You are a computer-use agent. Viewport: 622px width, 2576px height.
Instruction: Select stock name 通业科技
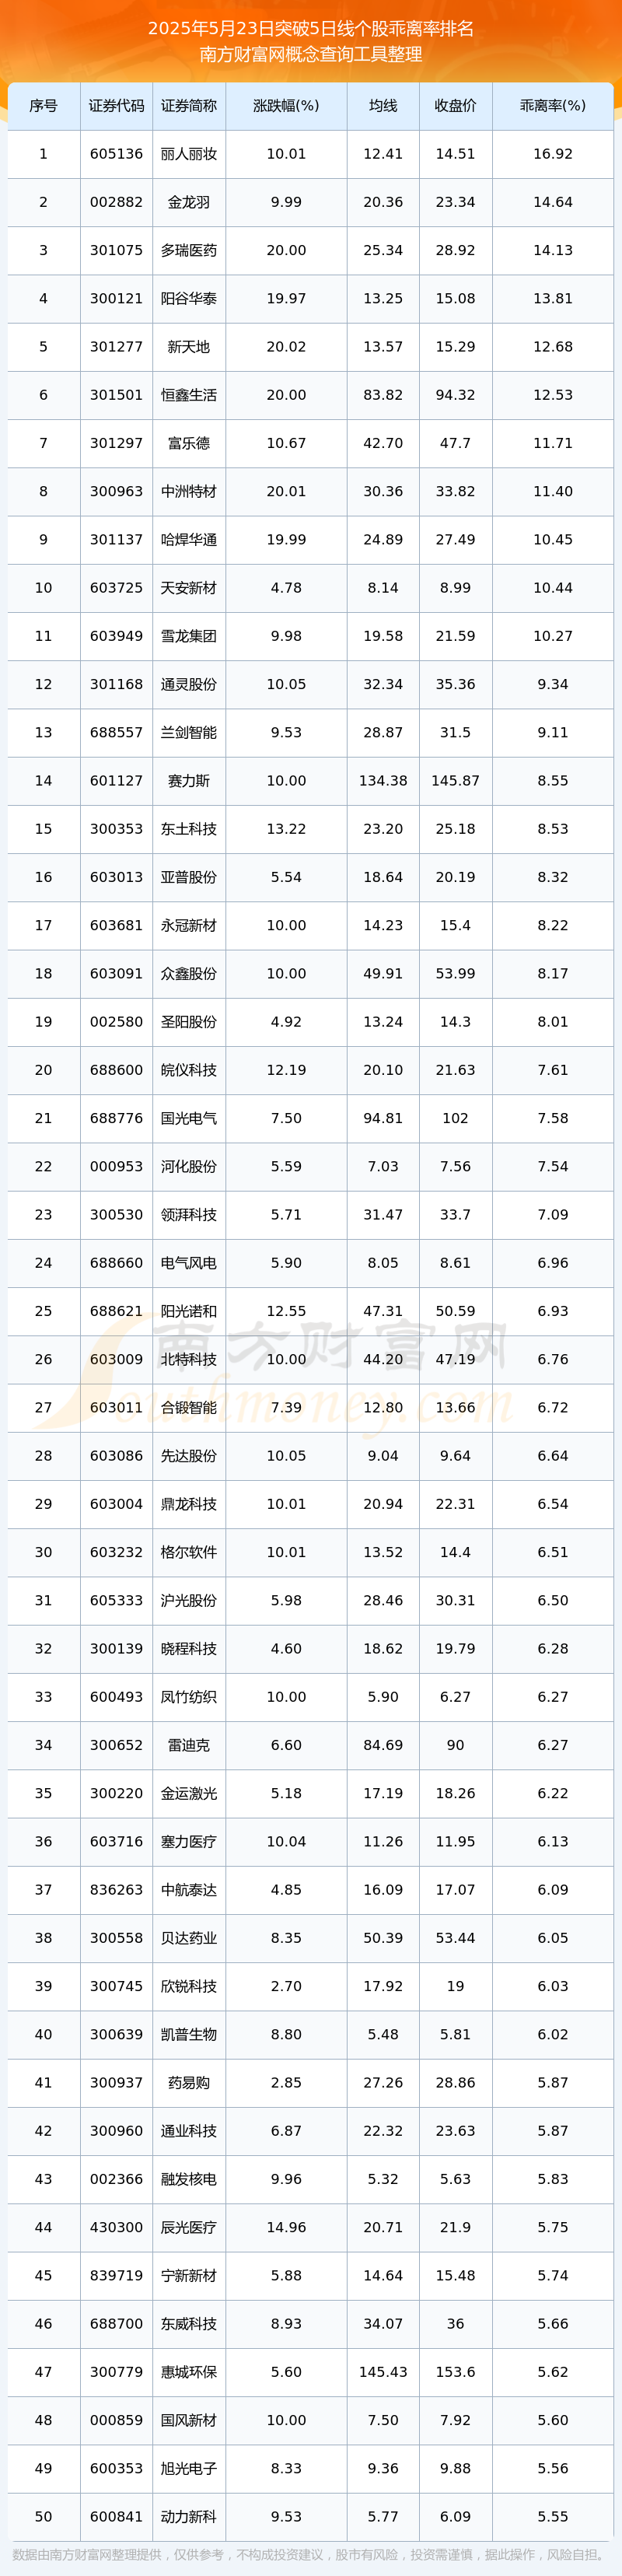coord(189,2131)
